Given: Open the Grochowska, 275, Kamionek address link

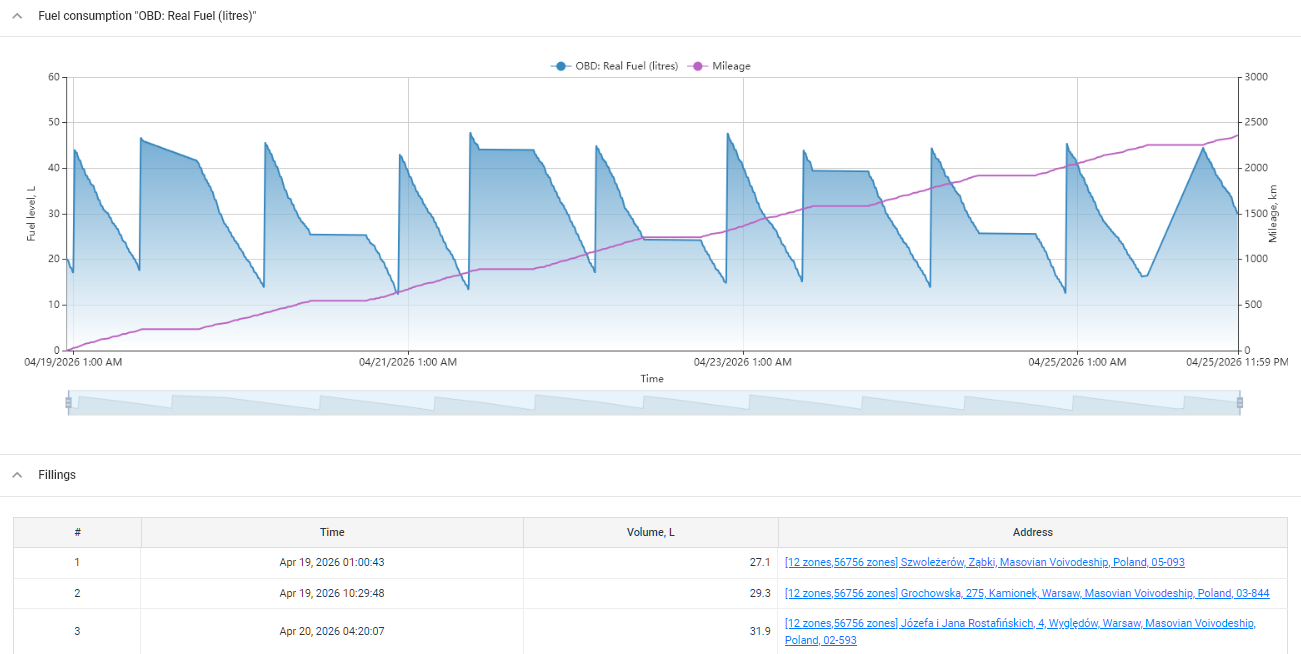Looking at the screenshot, I should coord(1027,593).
